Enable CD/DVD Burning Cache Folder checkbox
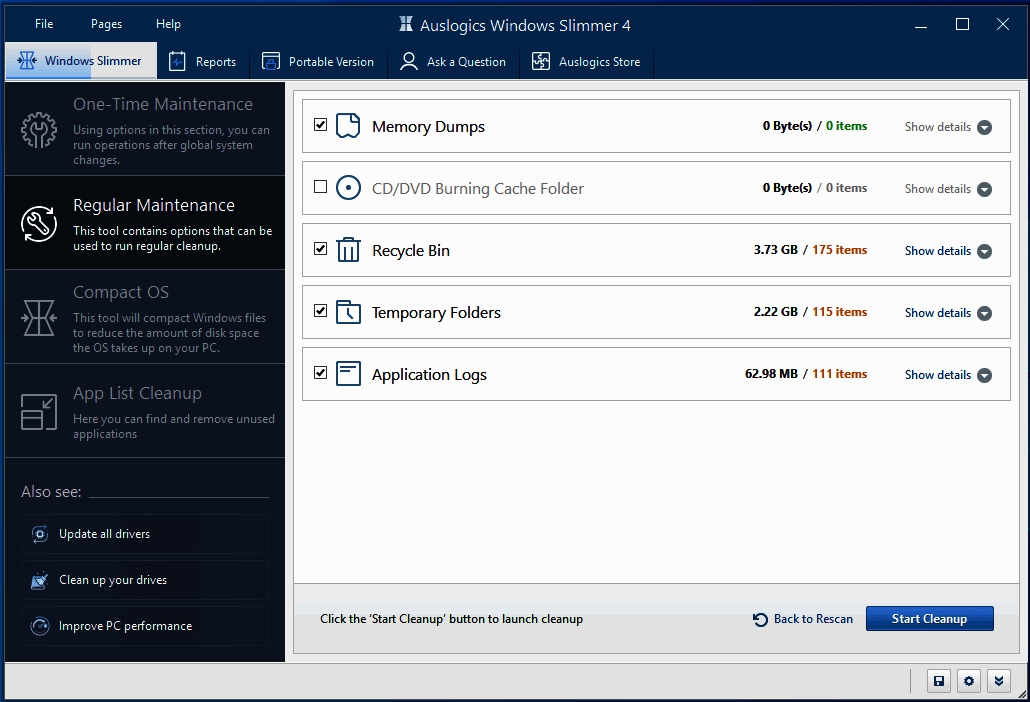 coord(320,187)
